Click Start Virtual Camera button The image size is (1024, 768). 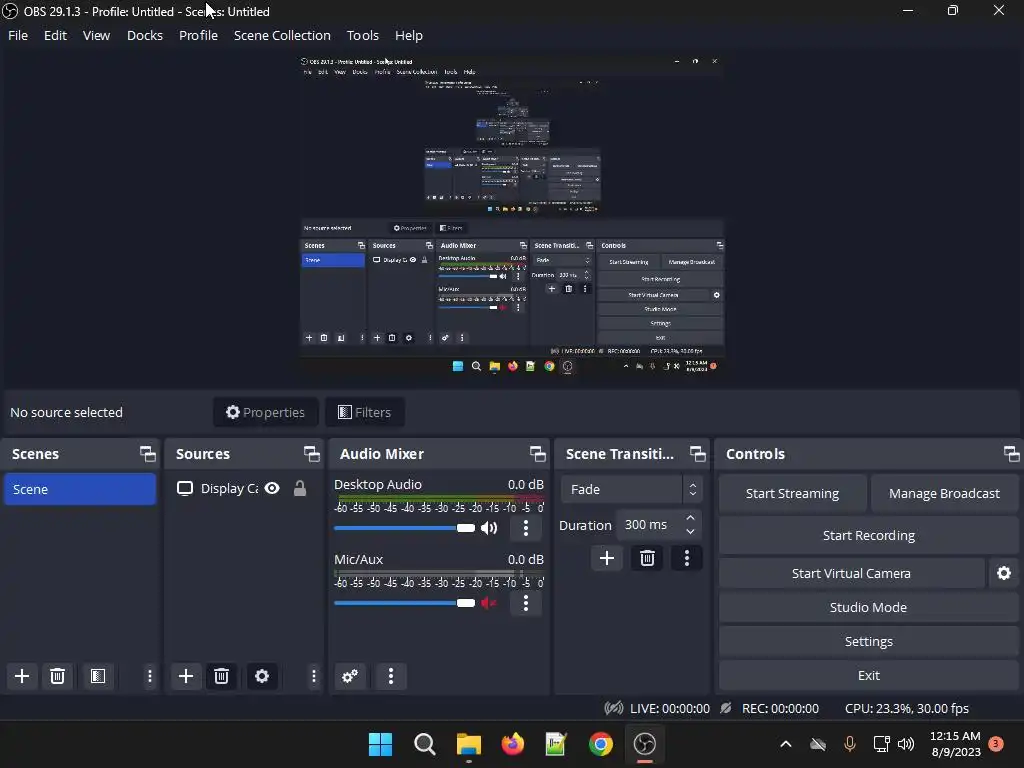point(851,573)
